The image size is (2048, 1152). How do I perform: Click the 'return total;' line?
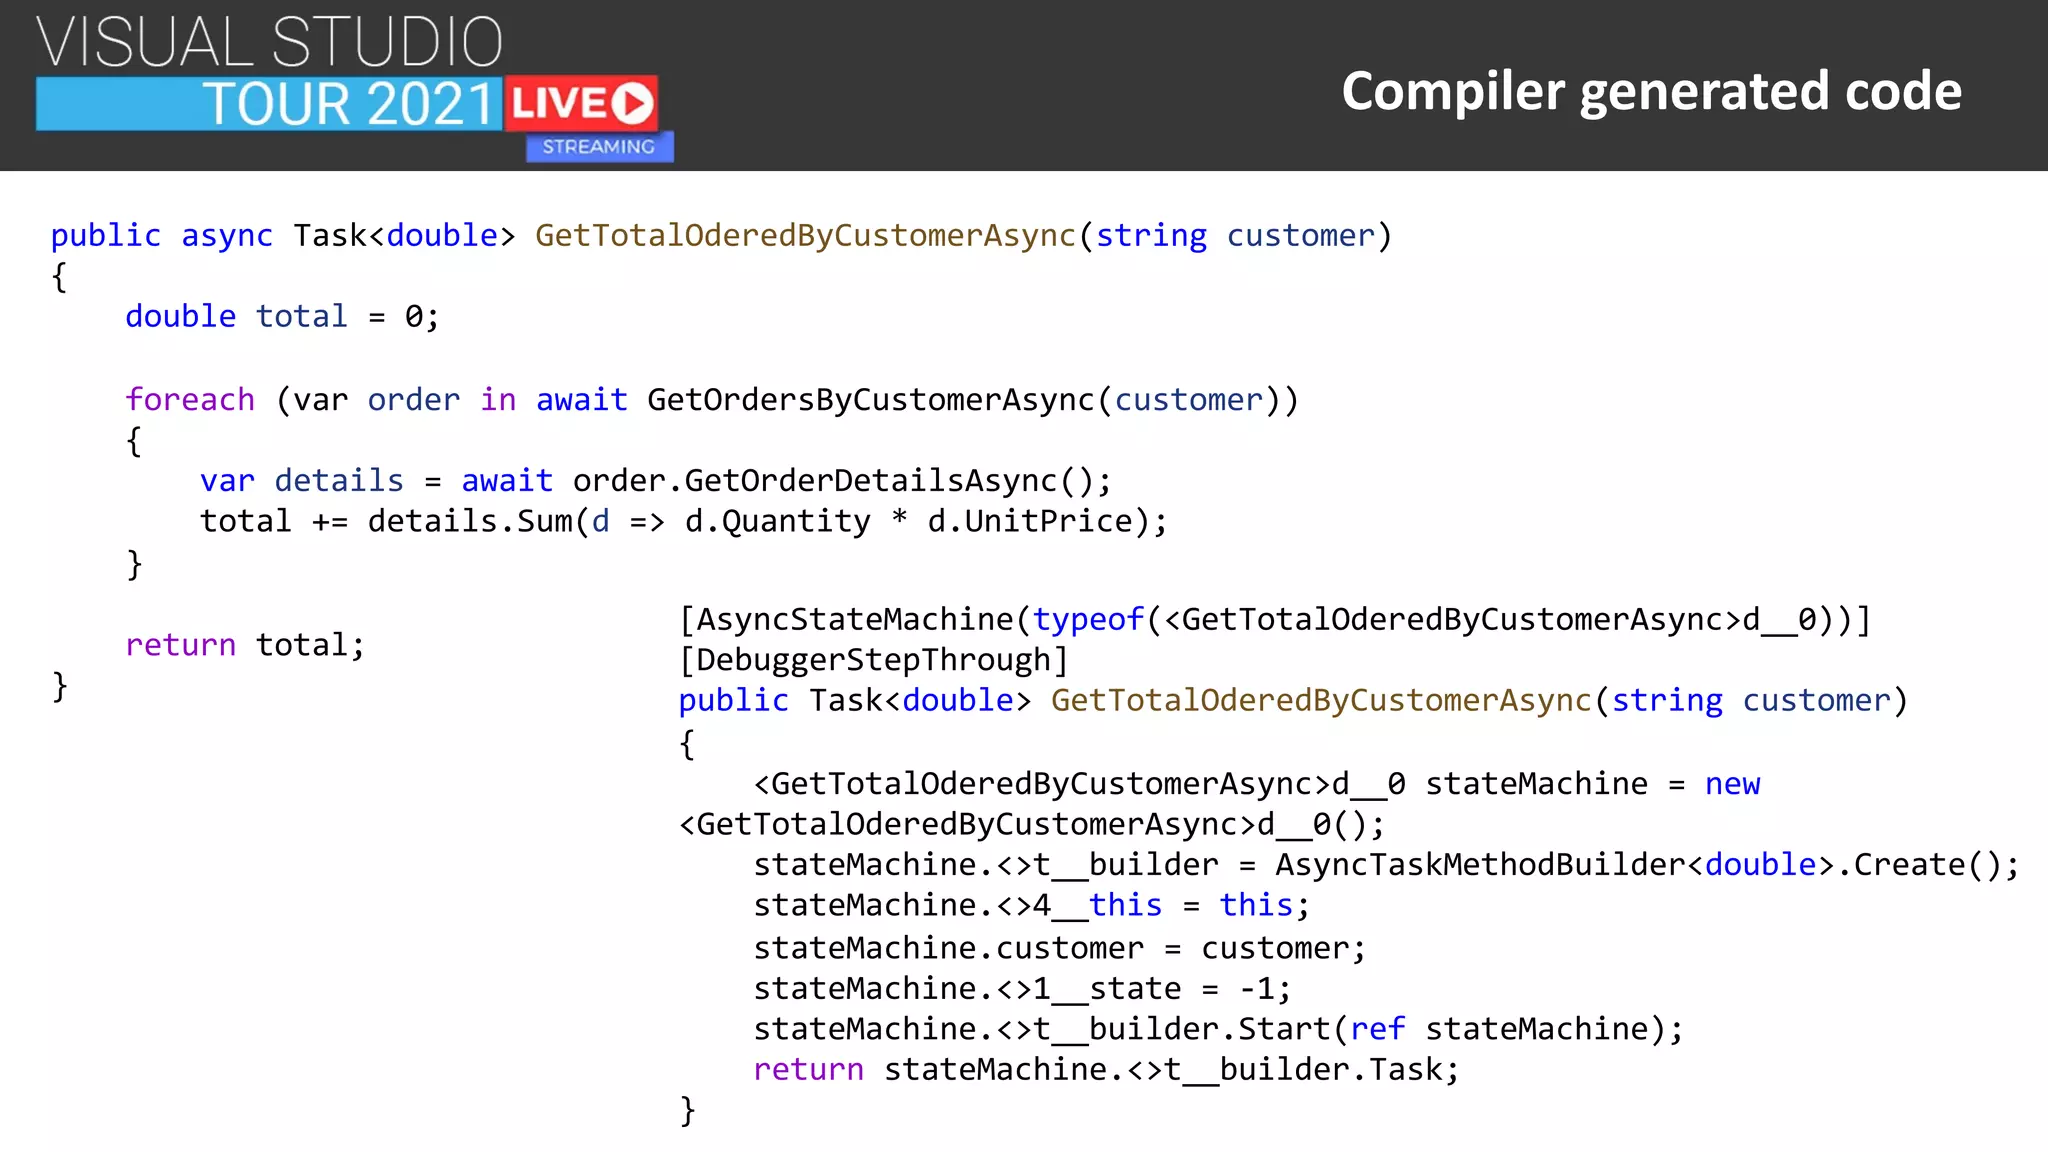[x=245, y=645]
